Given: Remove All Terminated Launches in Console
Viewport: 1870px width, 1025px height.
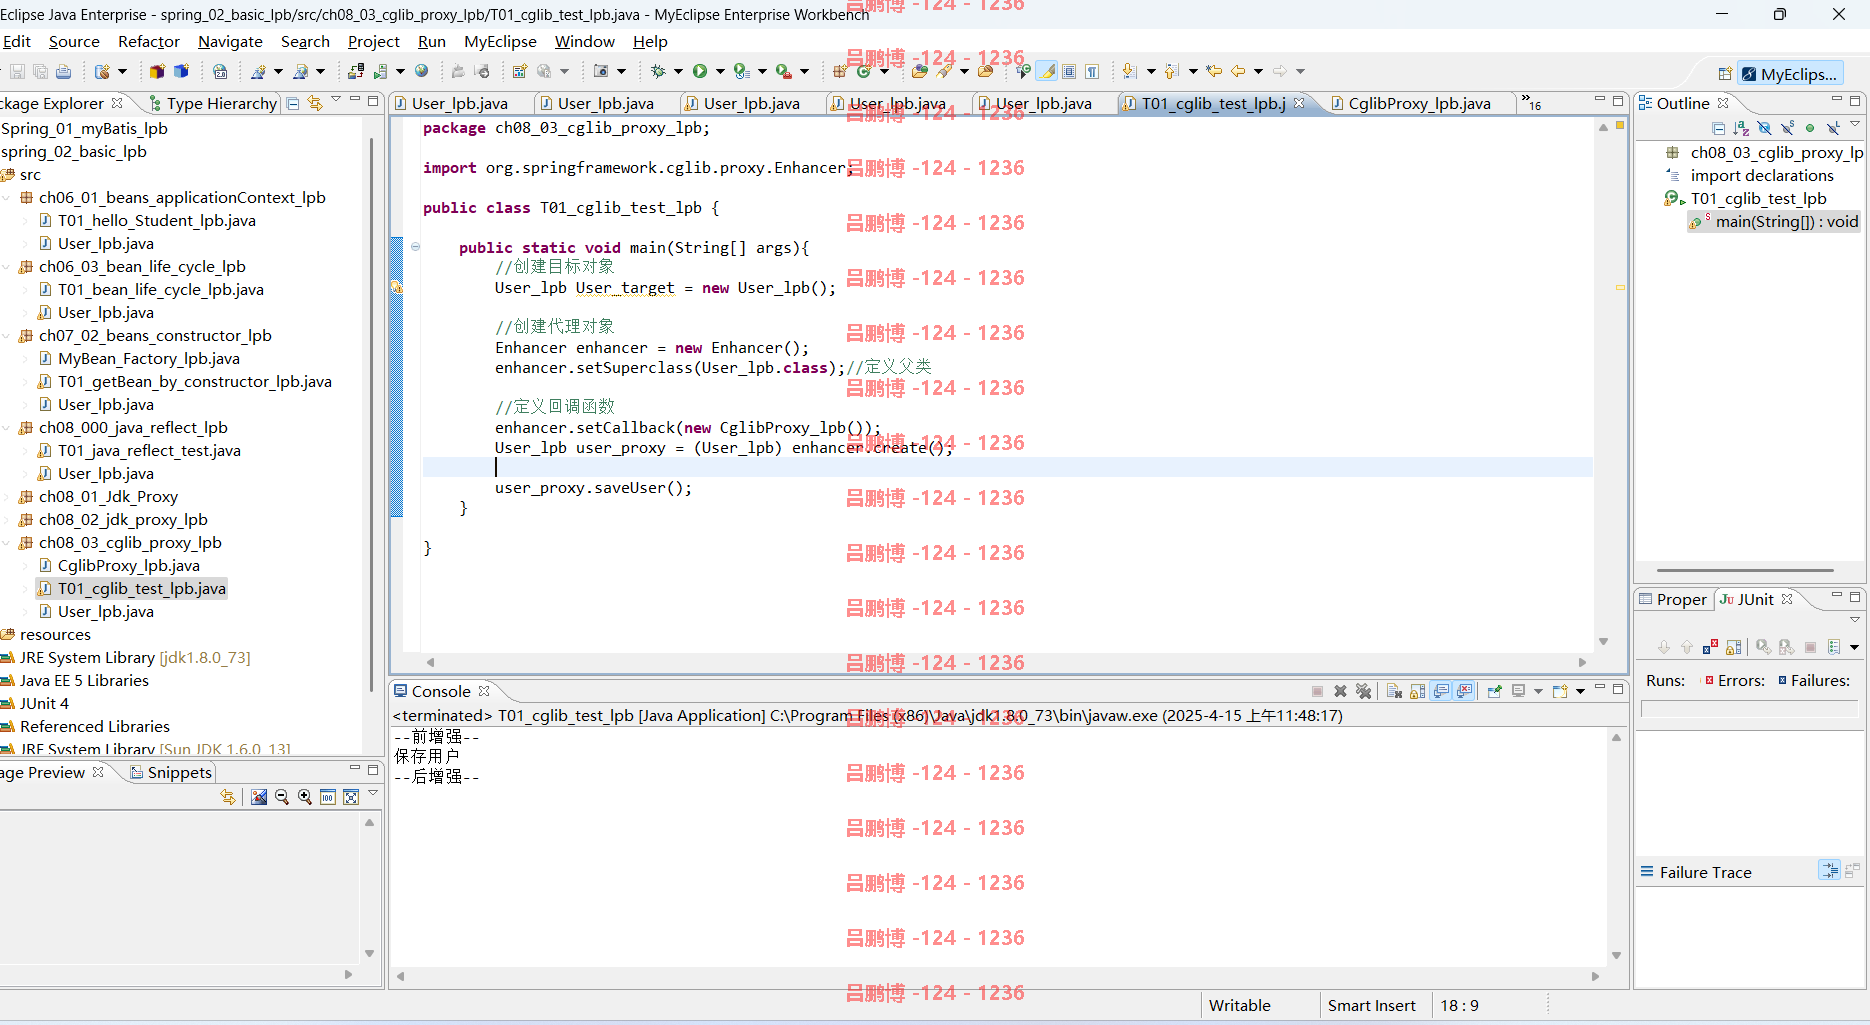Looking at the screenshot, I should [x=1363, y=691].
